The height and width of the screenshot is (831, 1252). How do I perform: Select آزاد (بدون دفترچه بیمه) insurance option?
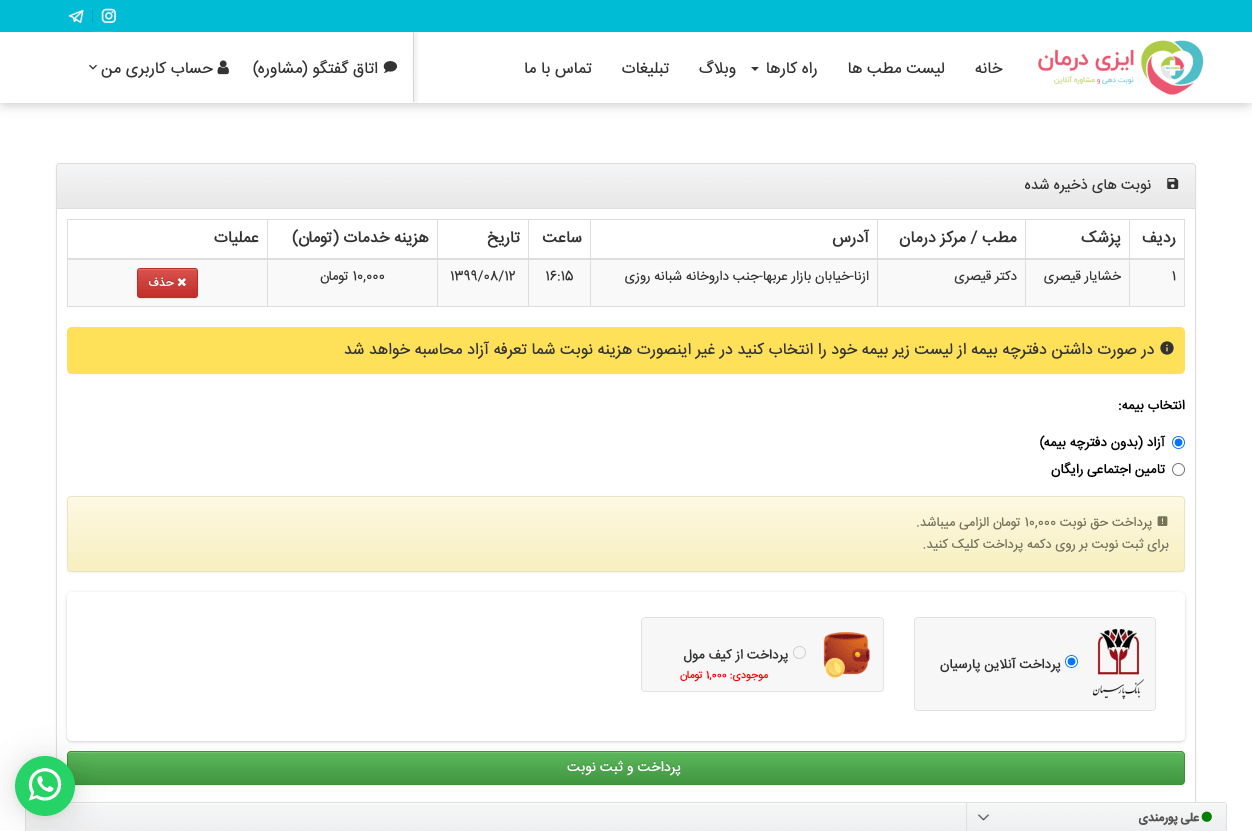point(1178,442)
